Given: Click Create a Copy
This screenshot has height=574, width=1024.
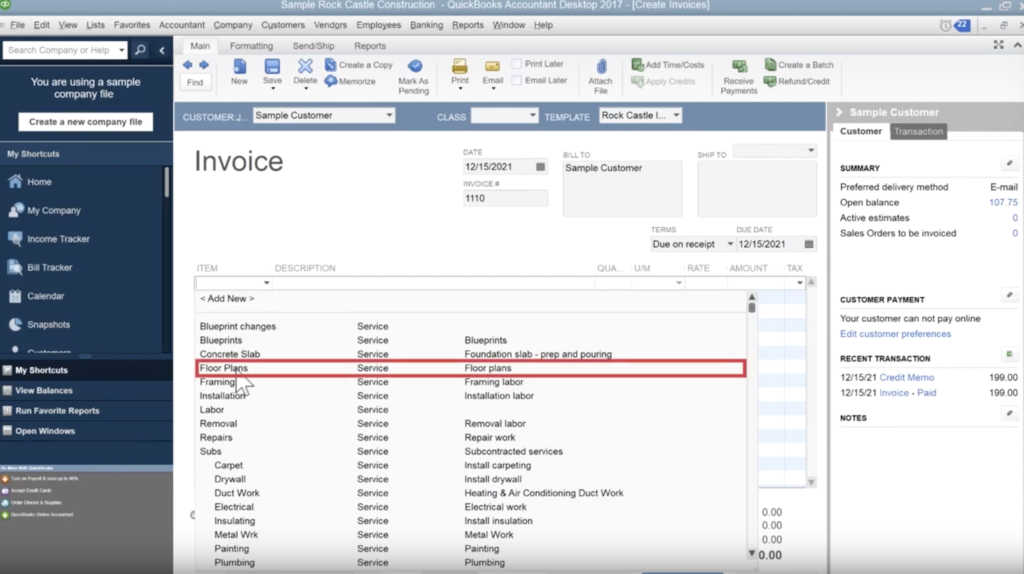Looking at the screenshot, I should (359, 65).
